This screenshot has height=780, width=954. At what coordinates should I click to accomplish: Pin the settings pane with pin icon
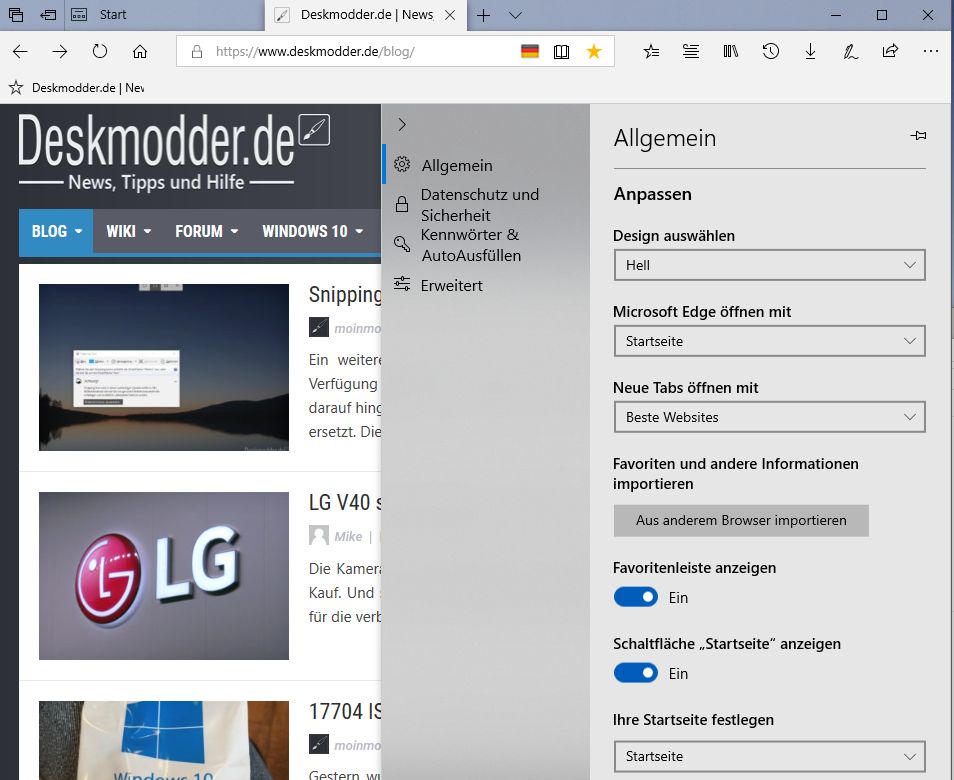(x=918, y=136)
